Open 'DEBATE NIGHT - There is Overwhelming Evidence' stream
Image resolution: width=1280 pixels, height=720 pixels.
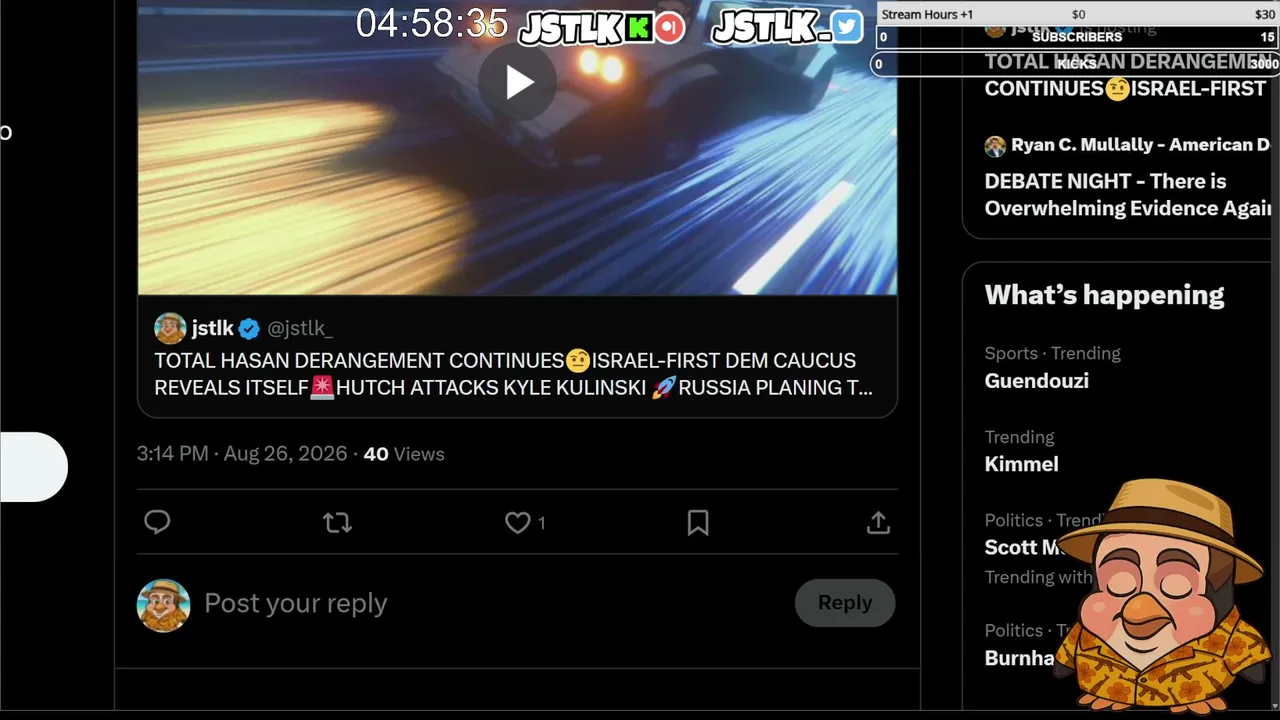(x=1128, y=194)
